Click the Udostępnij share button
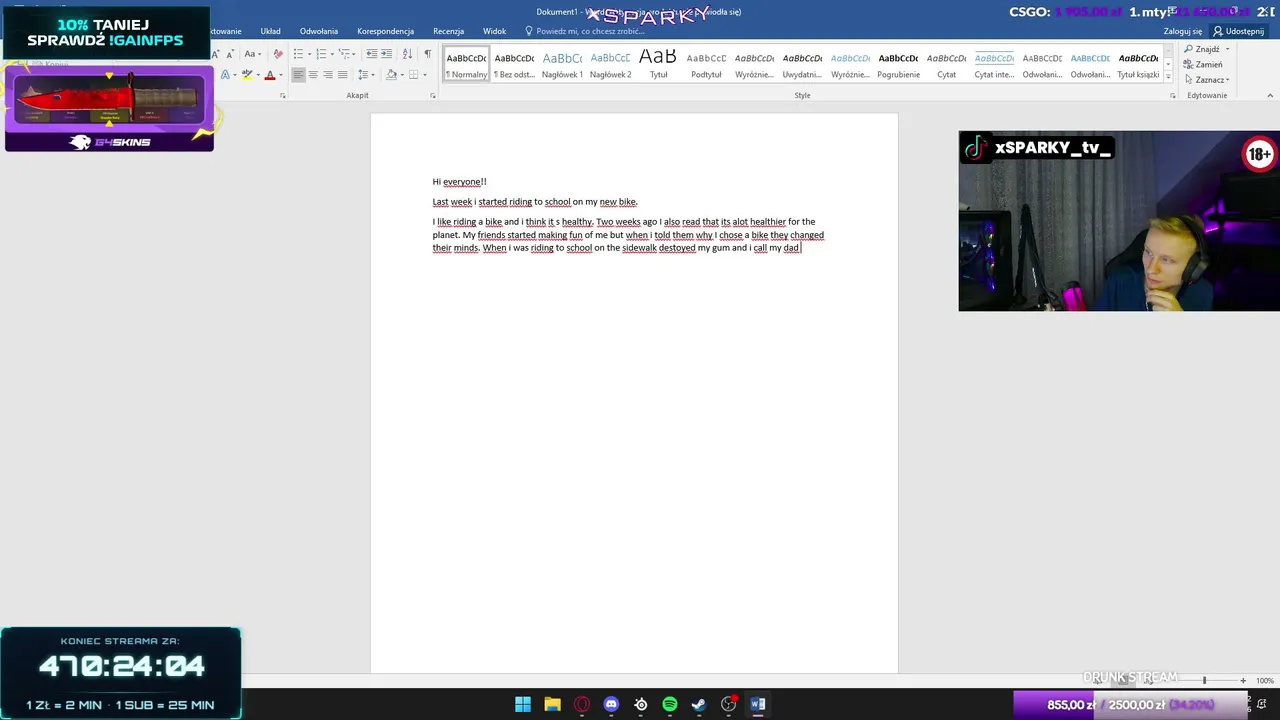 [1238, 31]
